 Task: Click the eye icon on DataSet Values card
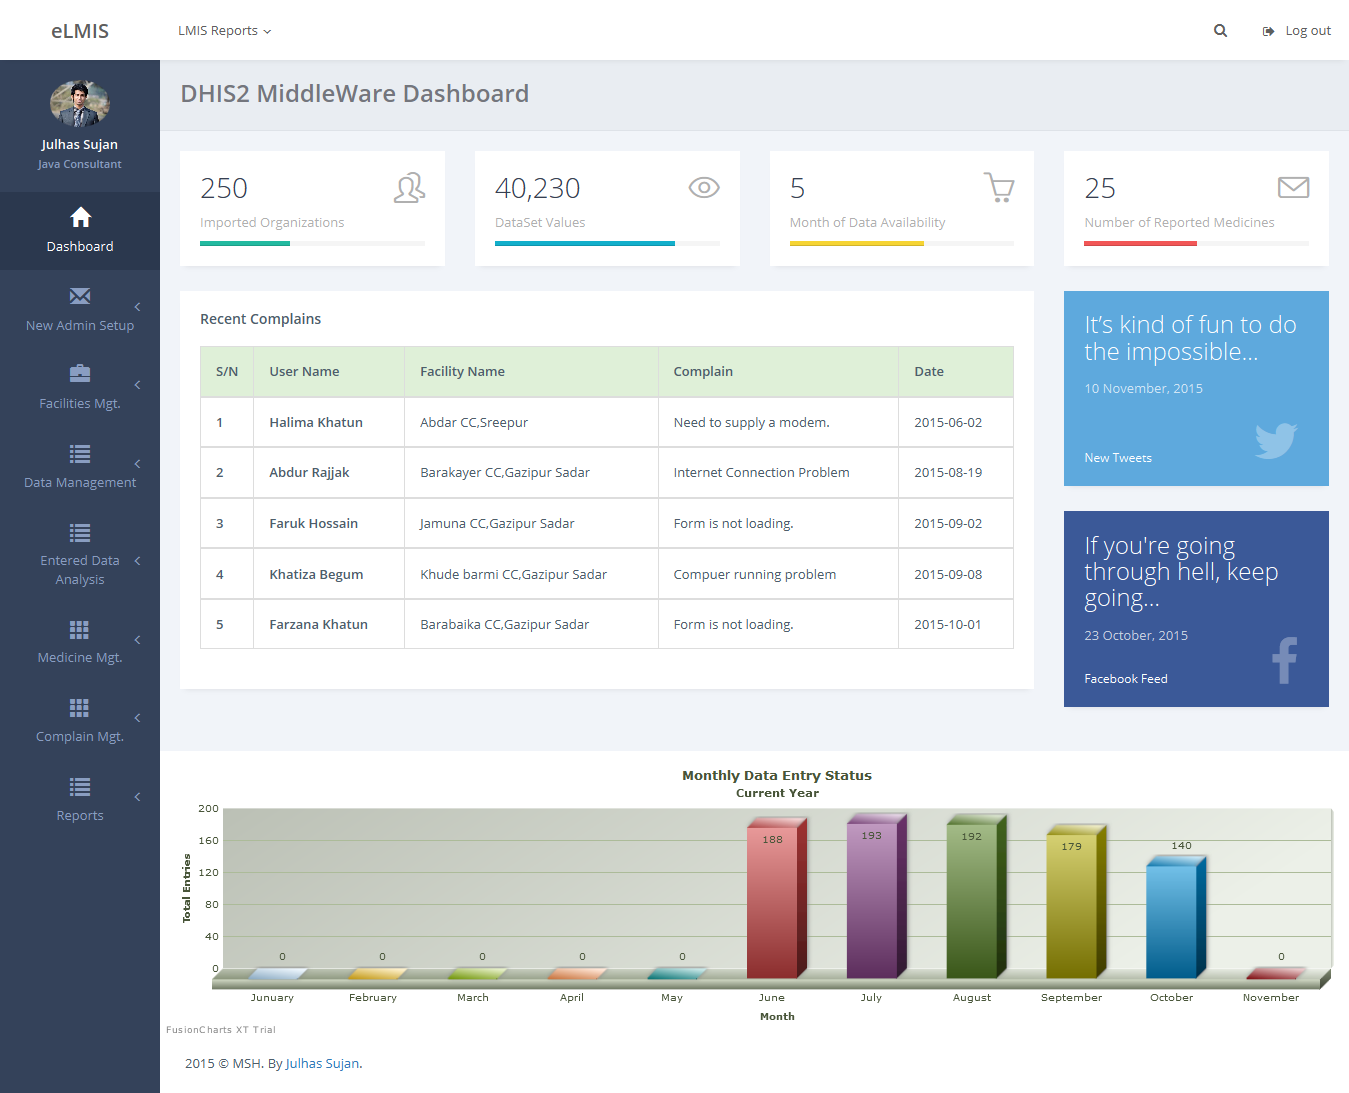704,188
